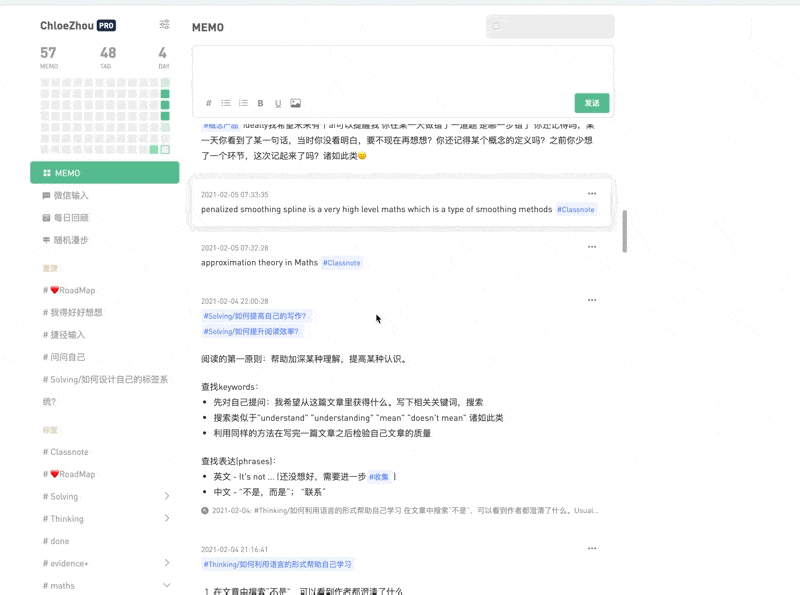Click the search magnifier icon
Screen dimensions: 800x595
(496, 27)
